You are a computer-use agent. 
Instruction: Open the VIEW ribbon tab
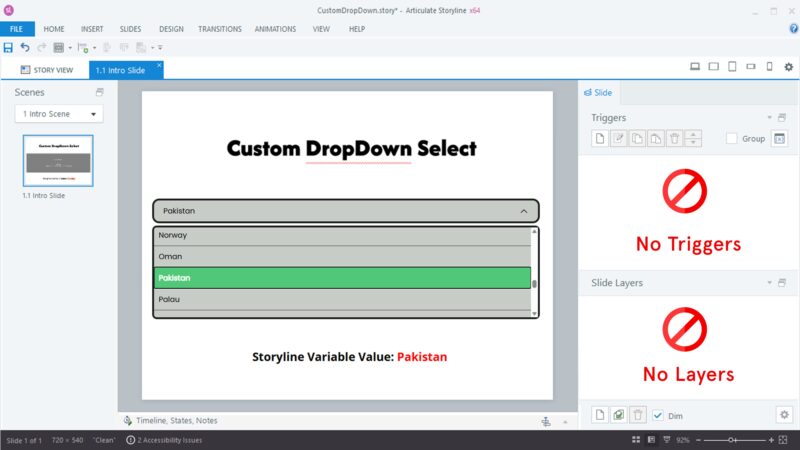tap(321, 29)
